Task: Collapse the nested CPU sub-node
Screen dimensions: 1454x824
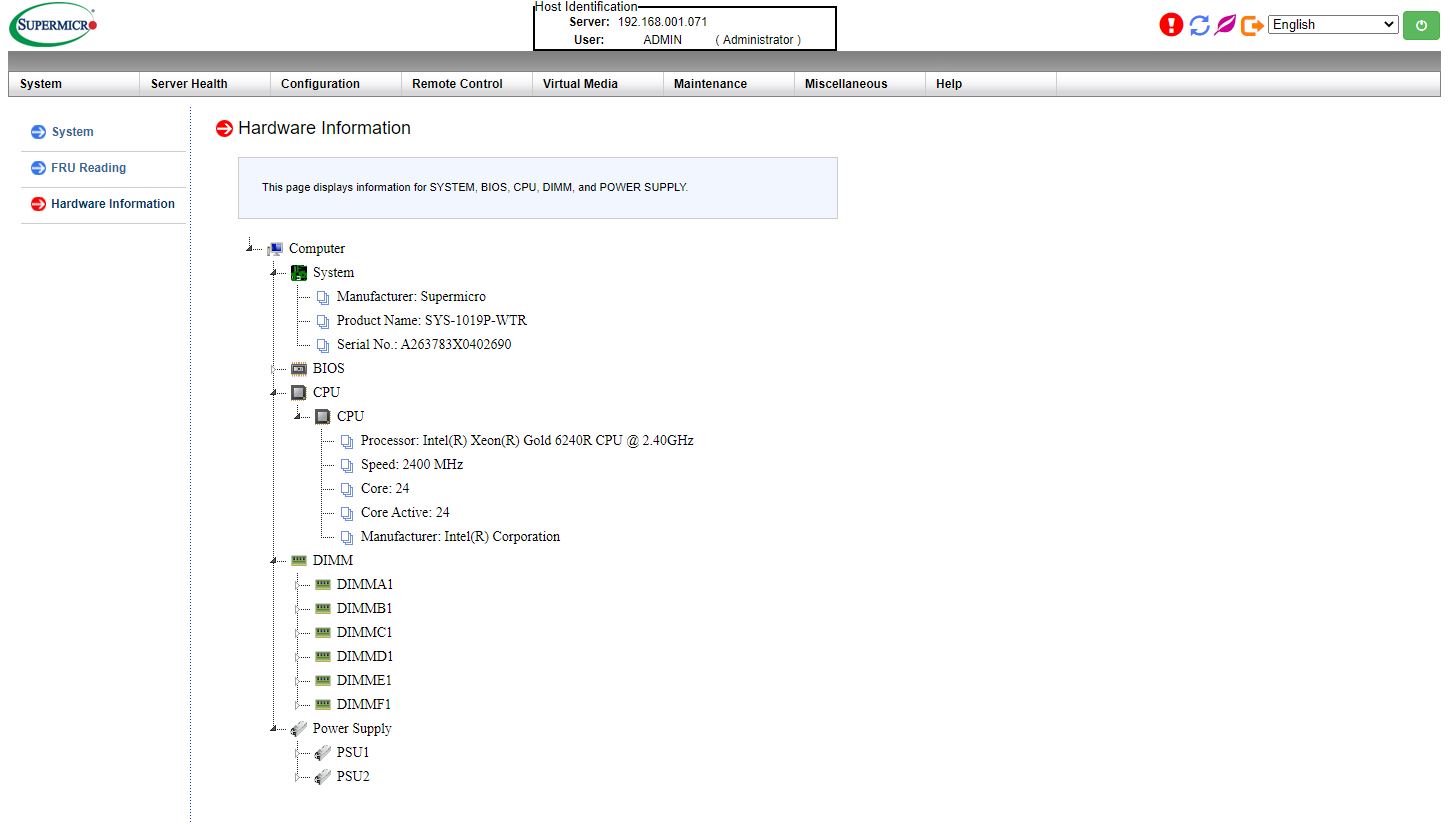Action: point(297,415)
